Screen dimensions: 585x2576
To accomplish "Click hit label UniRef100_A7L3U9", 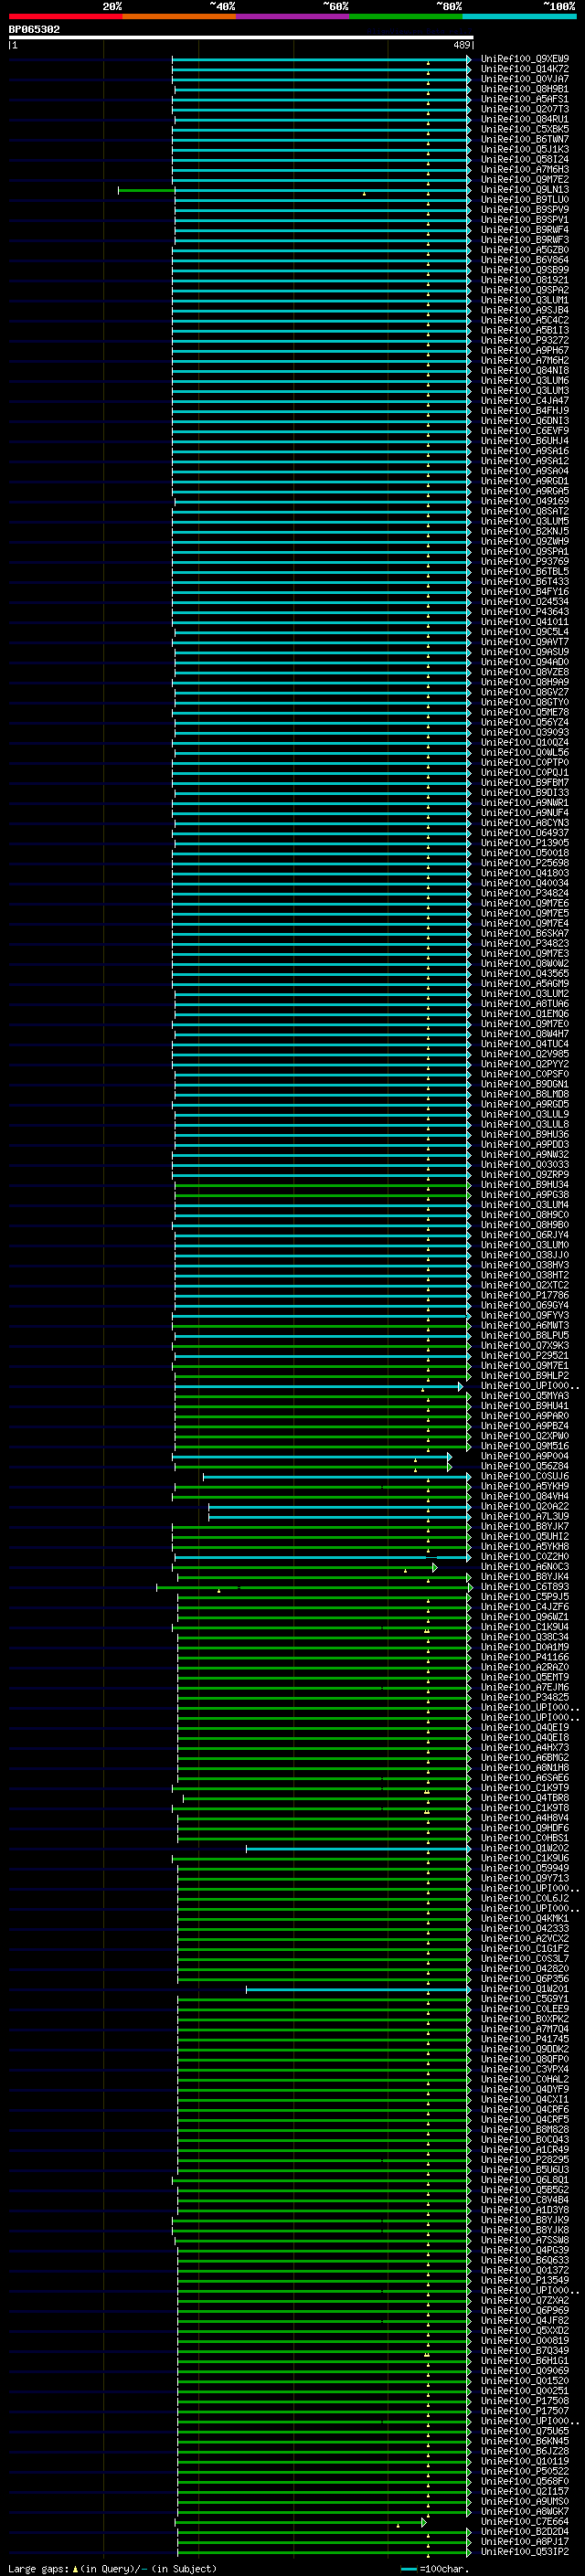I will click(525, 1517).
